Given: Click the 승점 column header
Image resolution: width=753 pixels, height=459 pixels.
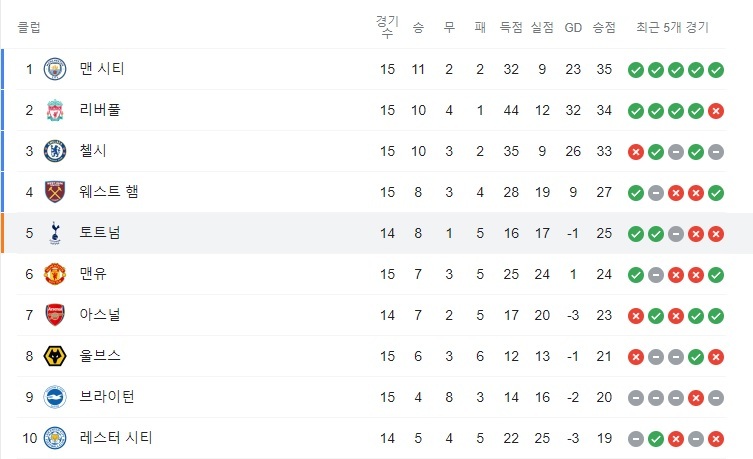Looking at the screenshot, I should (x=604, y=28).
